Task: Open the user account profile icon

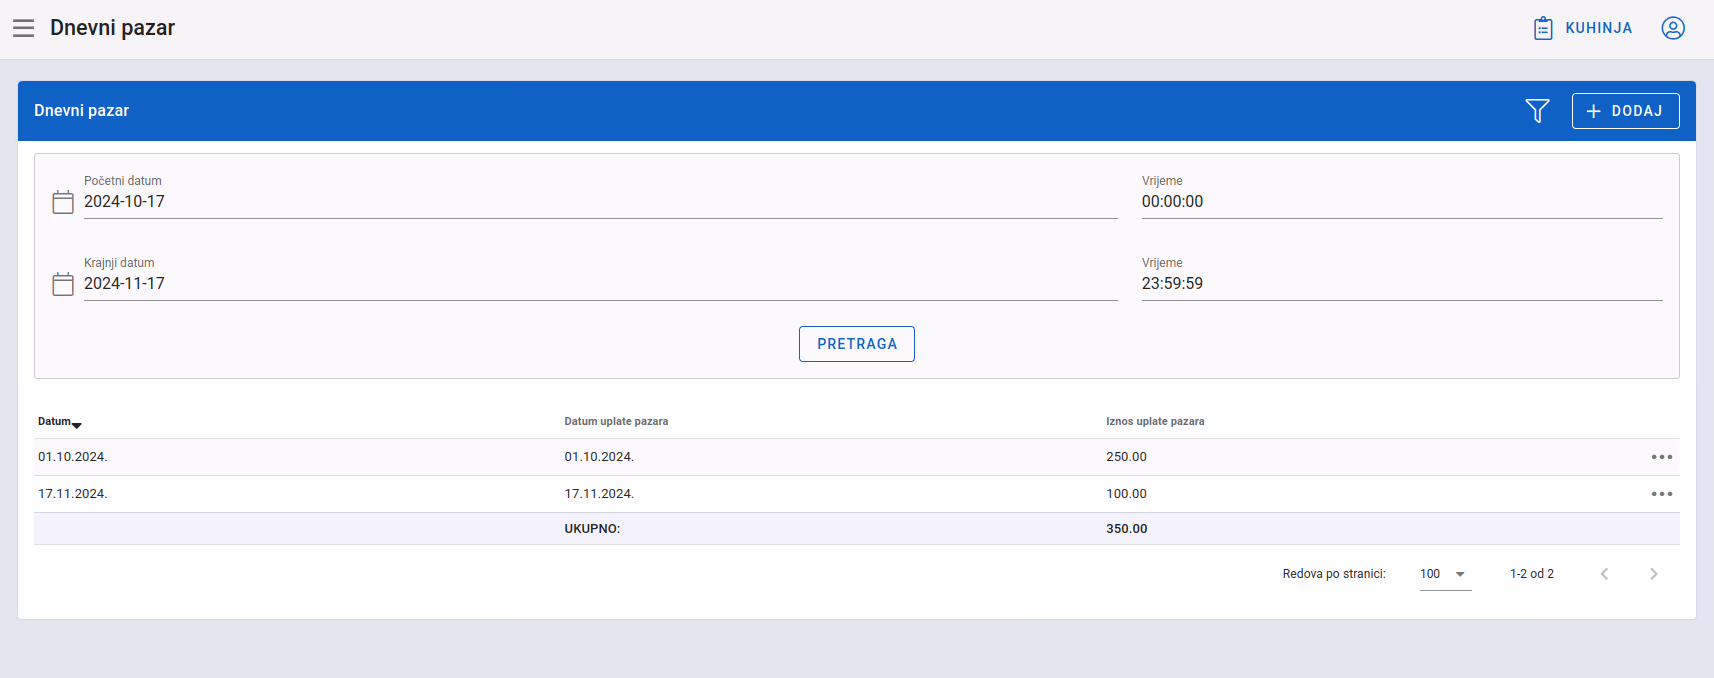Action: coord(1673,28)
